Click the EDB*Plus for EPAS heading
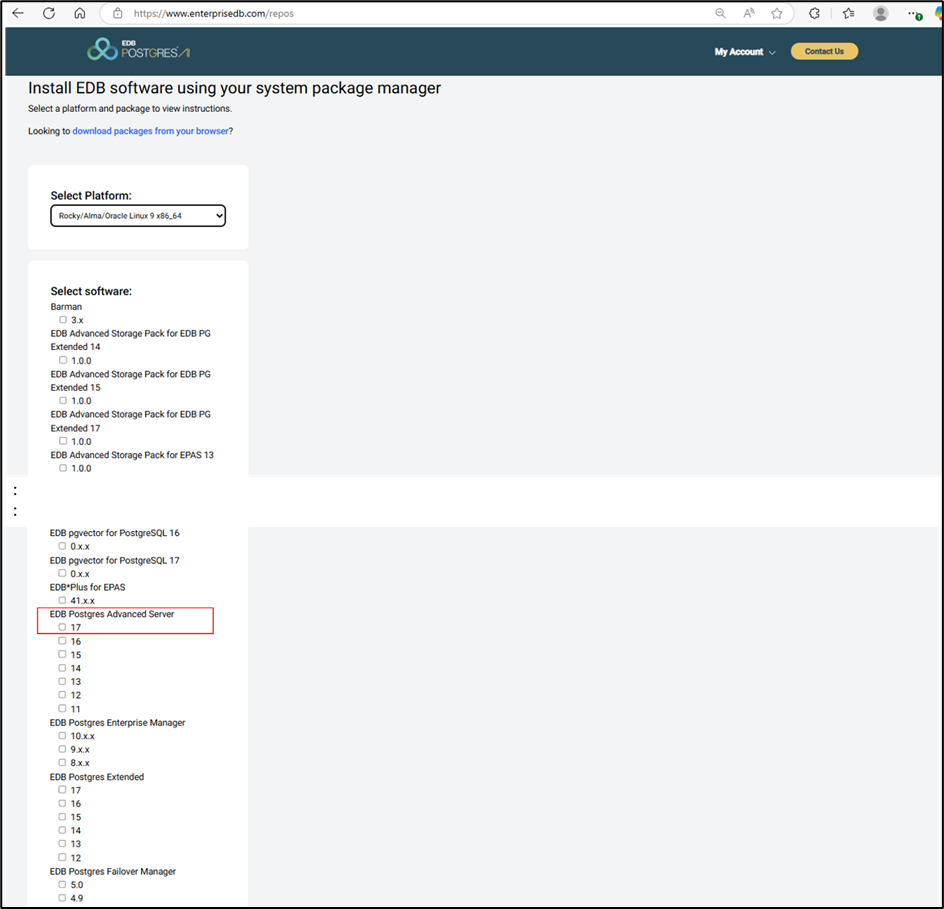The width and height of the screenshot is (944, 909). (88, 587)
